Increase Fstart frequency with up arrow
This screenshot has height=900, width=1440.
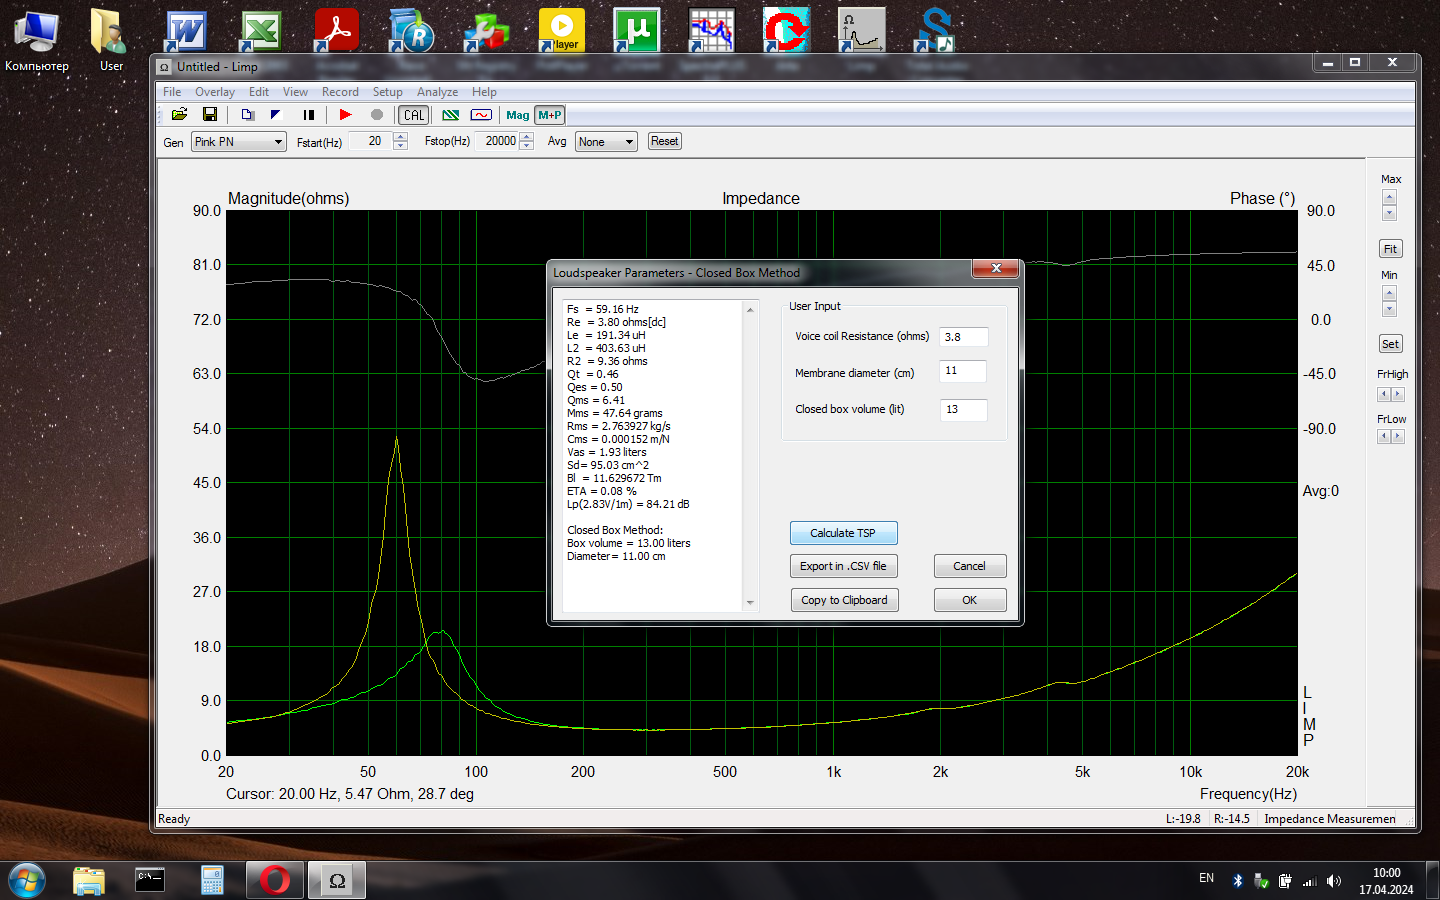(401, 137)
